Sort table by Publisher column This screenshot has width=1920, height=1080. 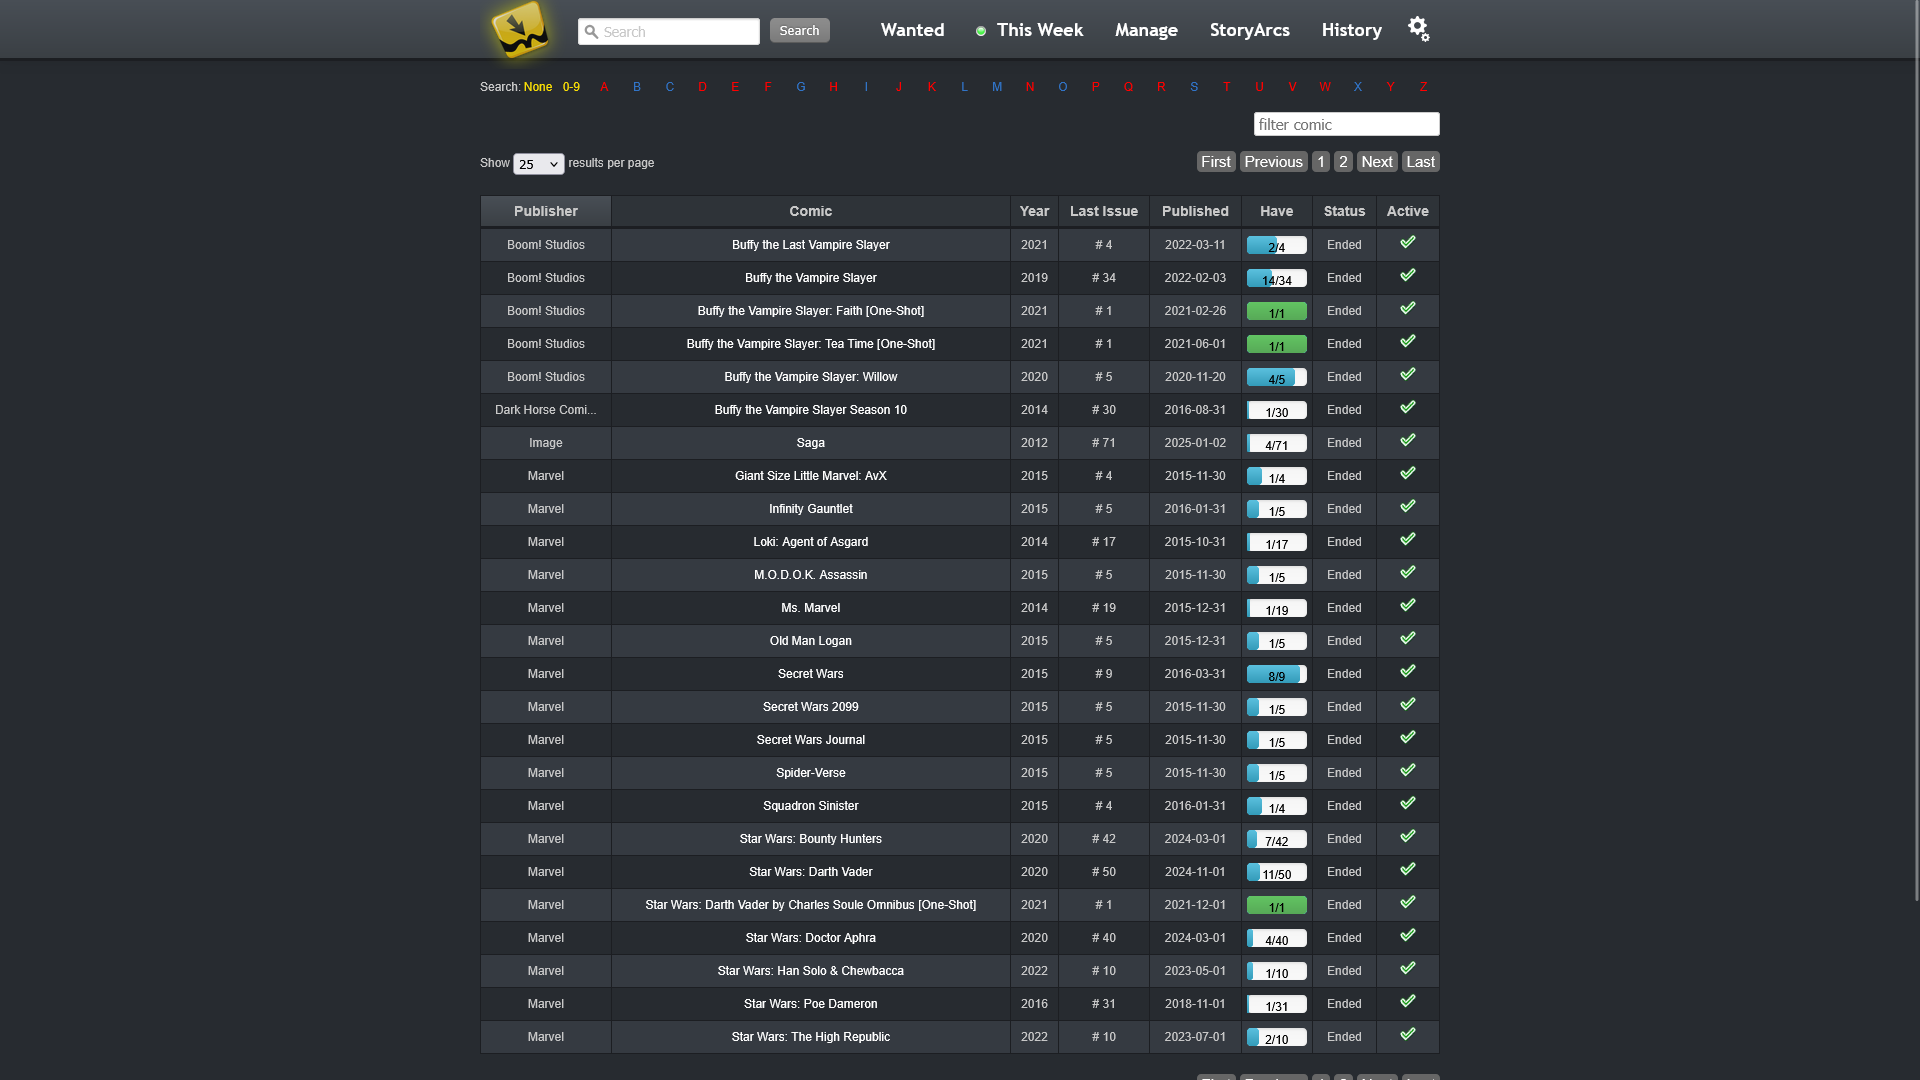[x=546, y=211]
